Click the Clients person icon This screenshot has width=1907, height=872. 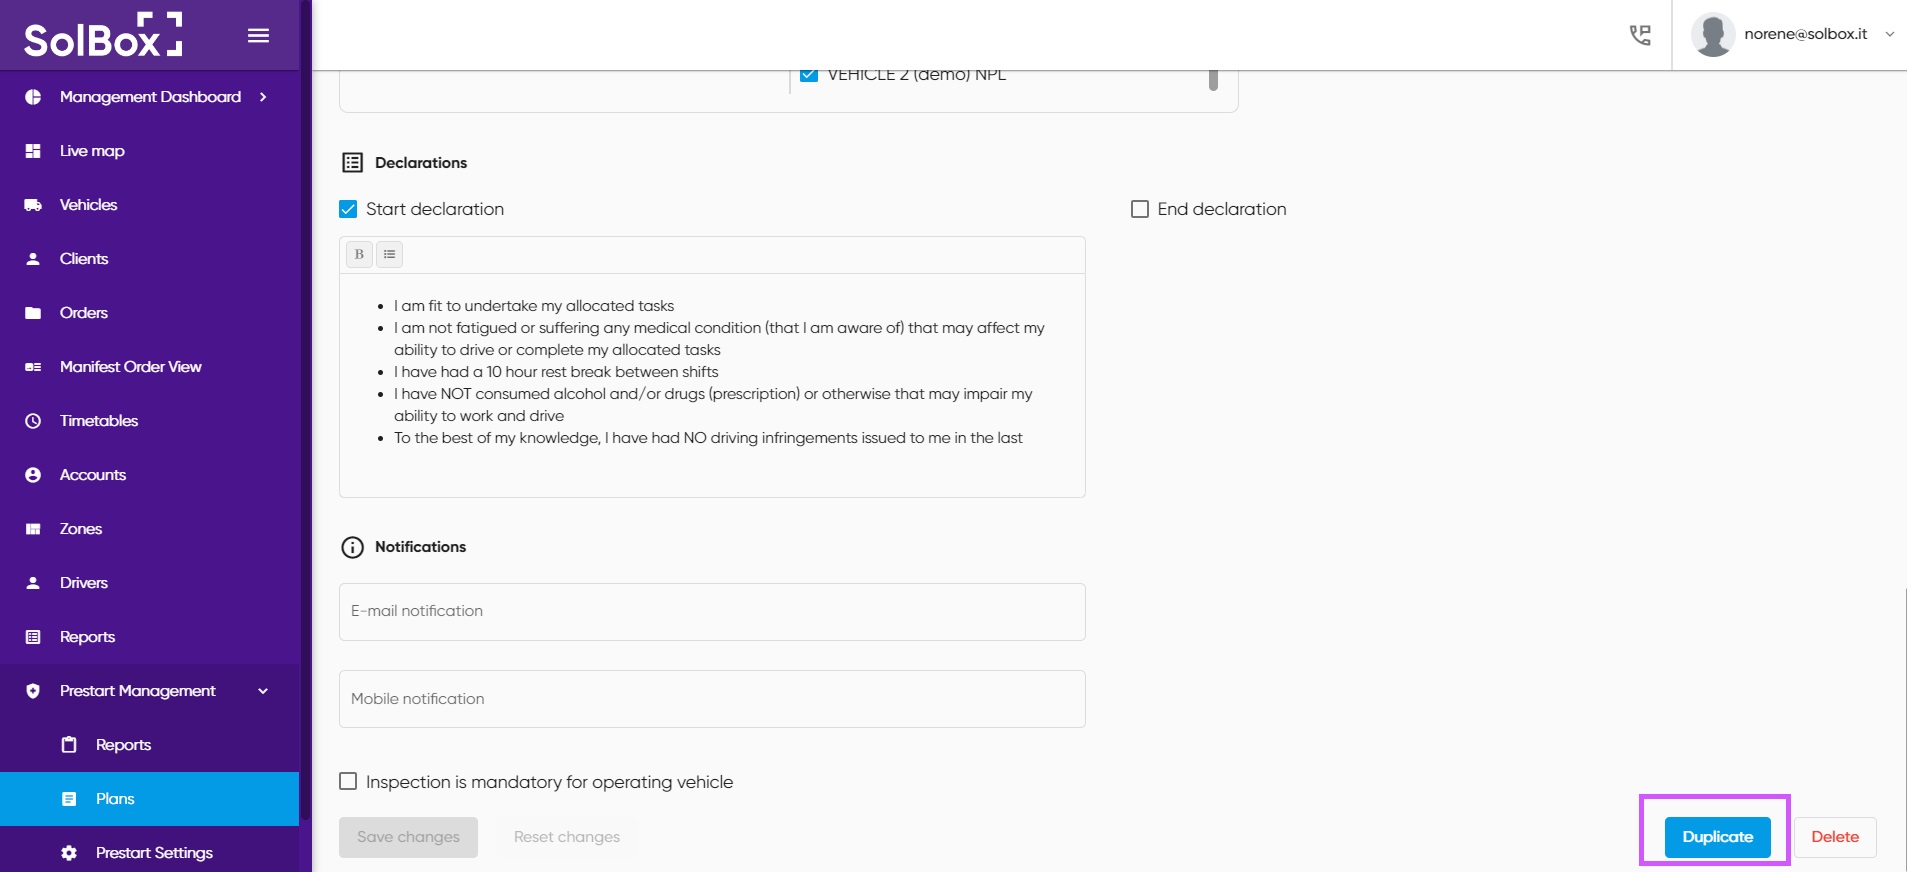coord(33,259)
